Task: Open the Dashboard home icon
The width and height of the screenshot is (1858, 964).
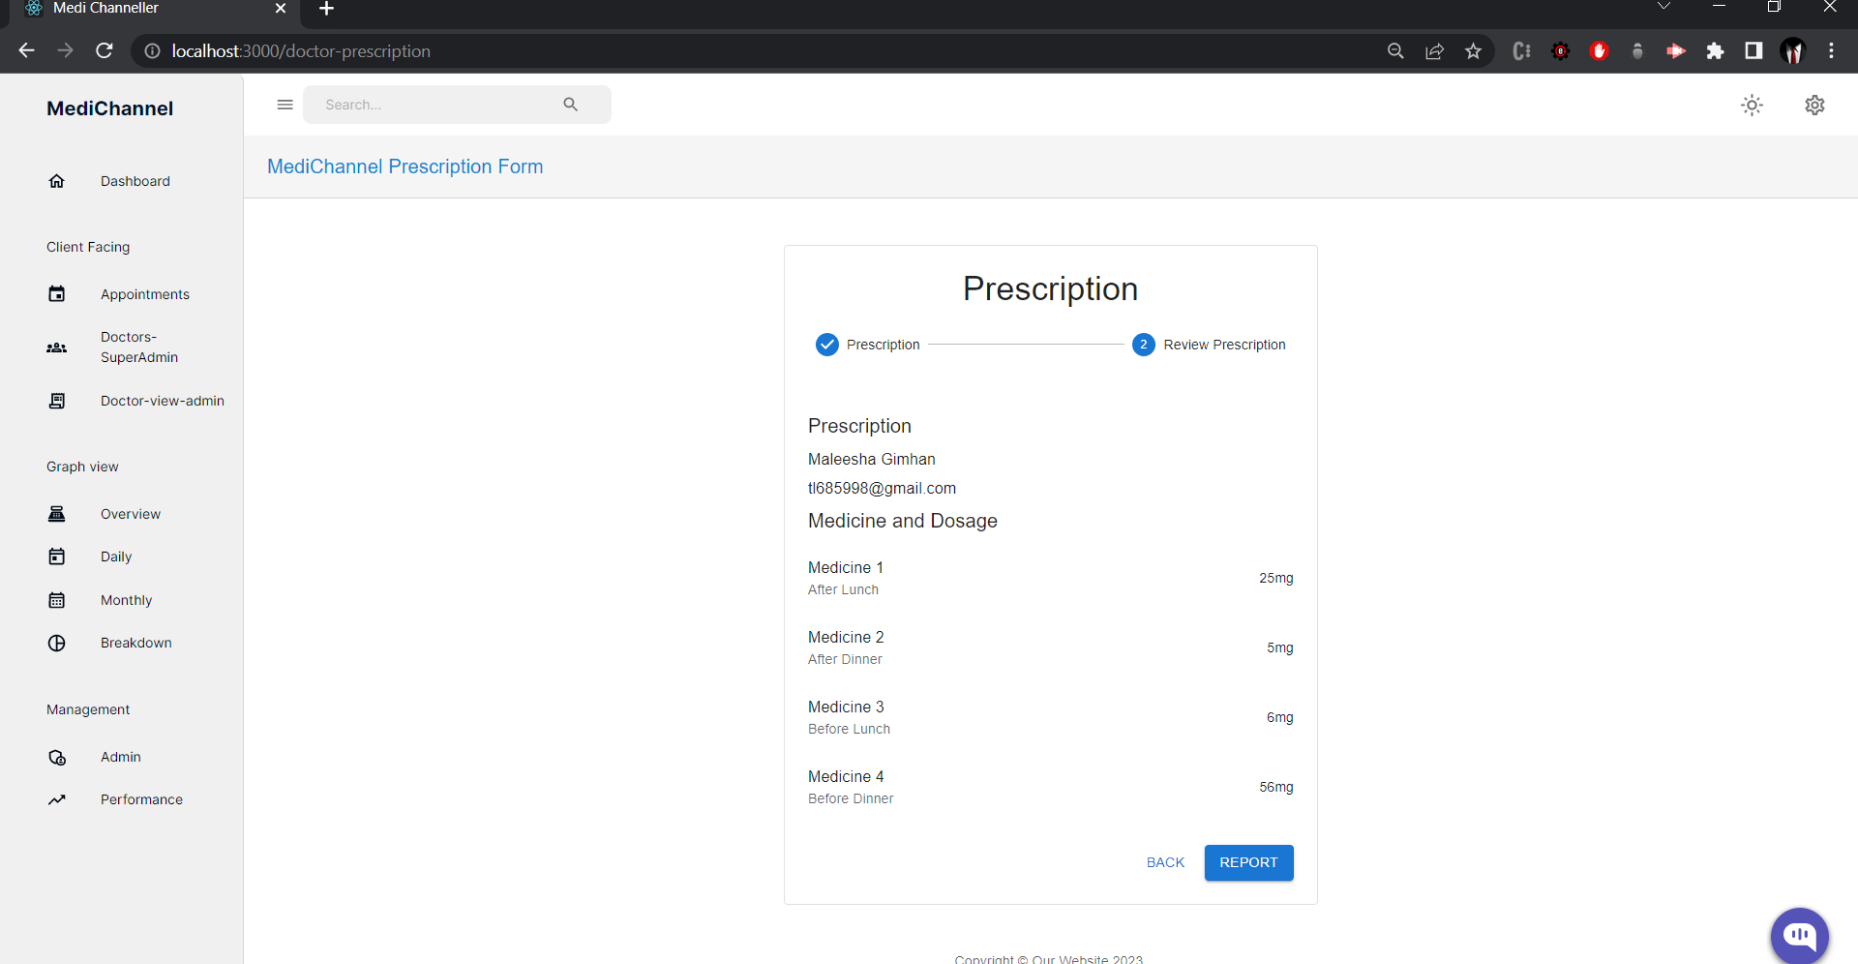Action: tap(57, 181)
